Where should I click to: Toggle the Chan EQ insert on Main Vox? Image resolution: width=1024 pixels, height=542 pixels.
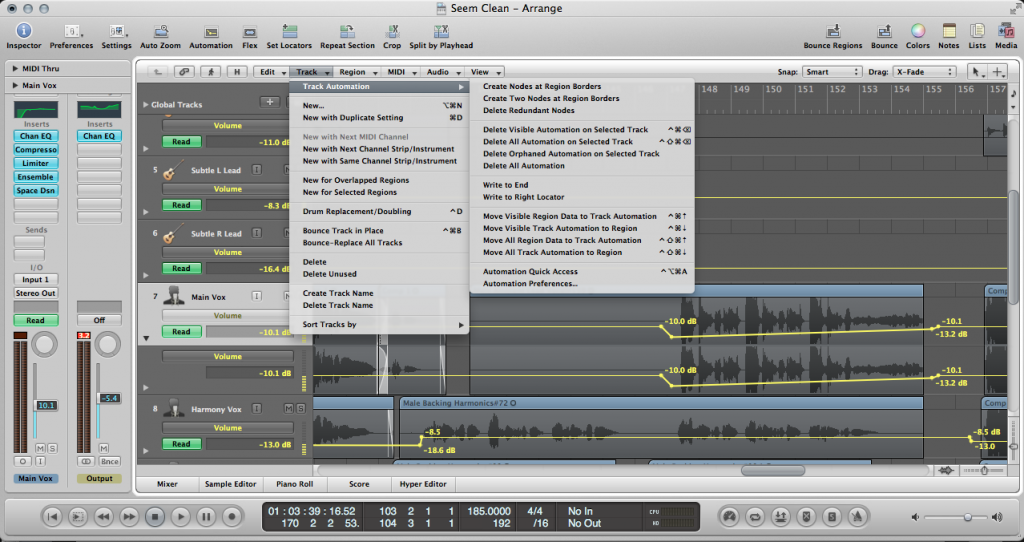coord(35,136)
